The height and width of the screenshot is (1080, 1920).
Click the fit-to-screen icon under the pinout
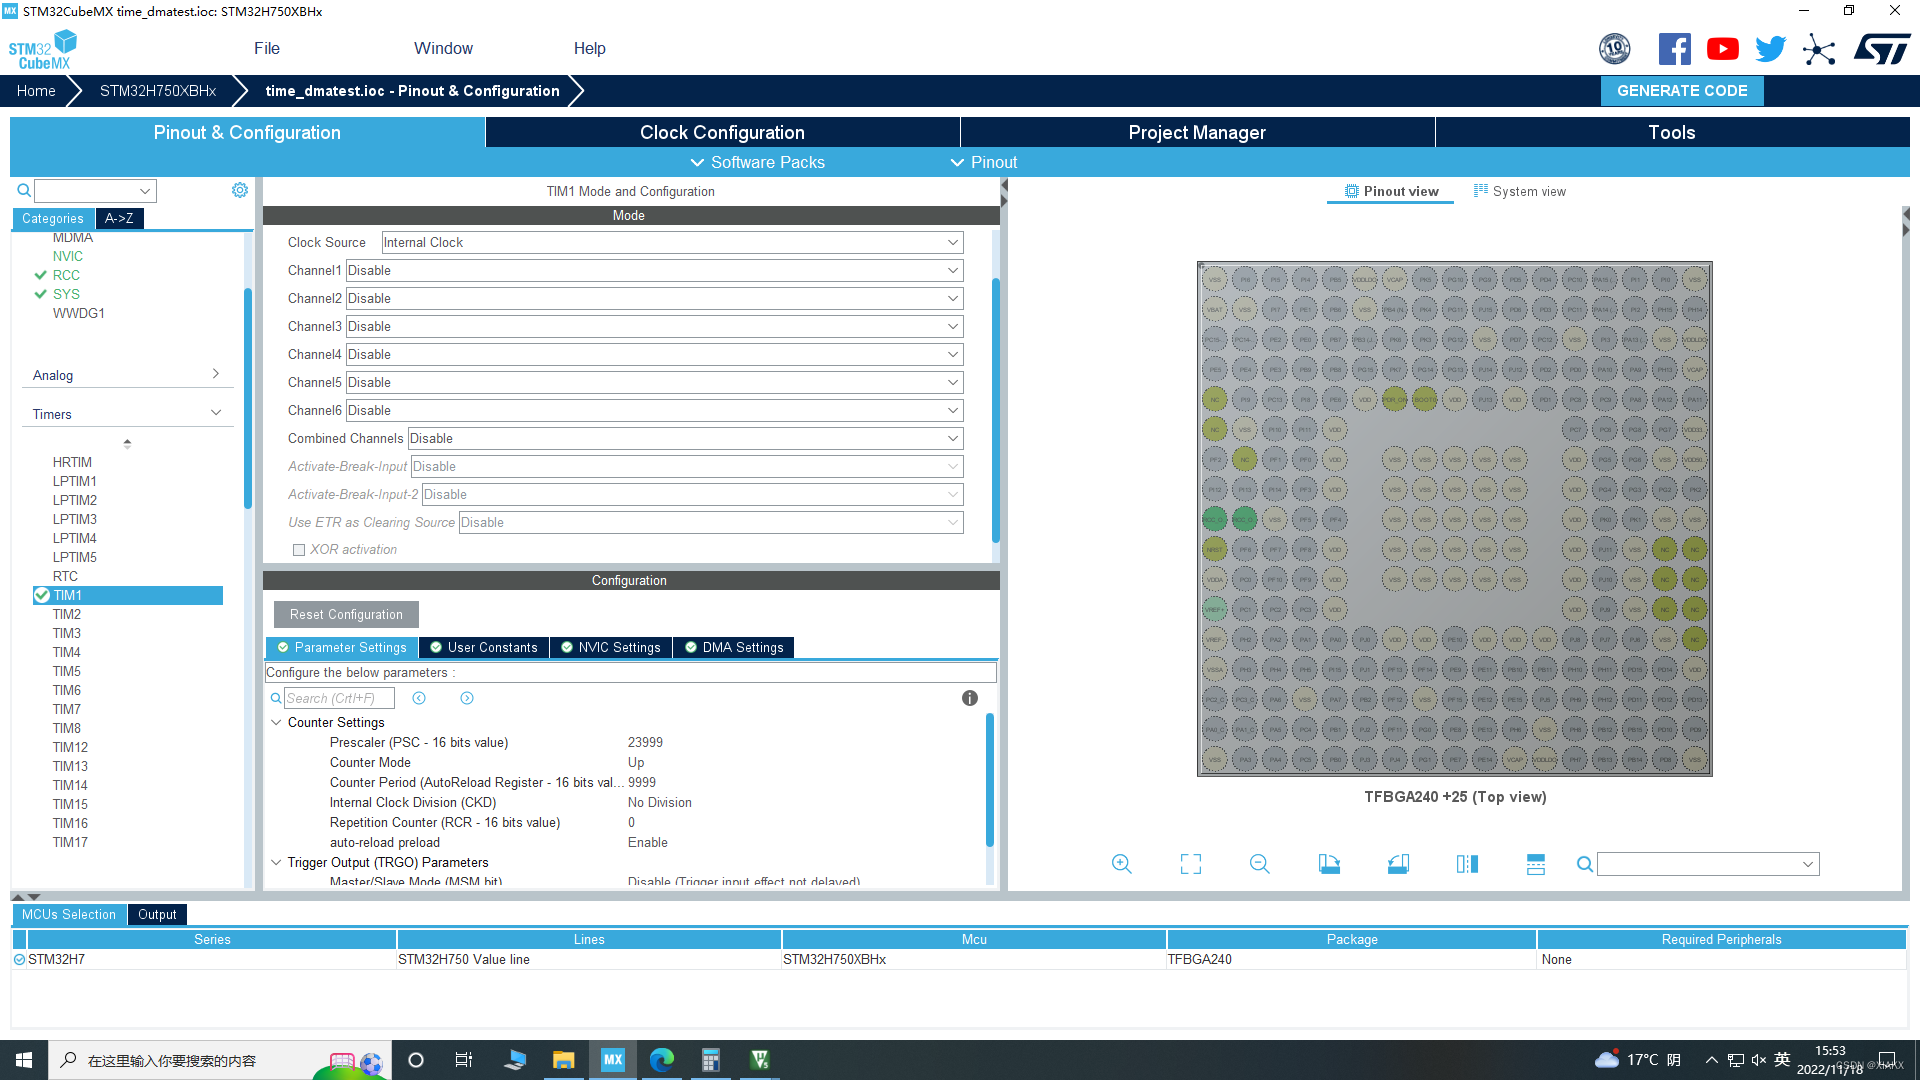(x=1190, y=864)
